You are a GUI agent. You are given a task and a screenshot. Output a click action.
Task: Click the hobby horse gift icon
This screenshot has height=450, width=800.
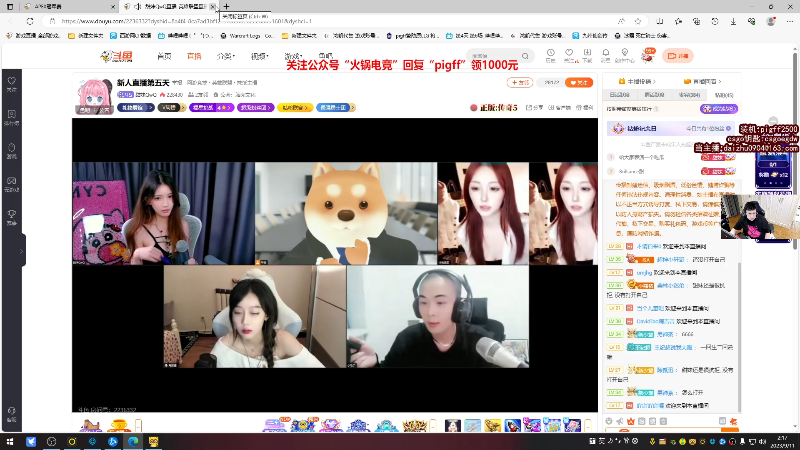[91, 424]
